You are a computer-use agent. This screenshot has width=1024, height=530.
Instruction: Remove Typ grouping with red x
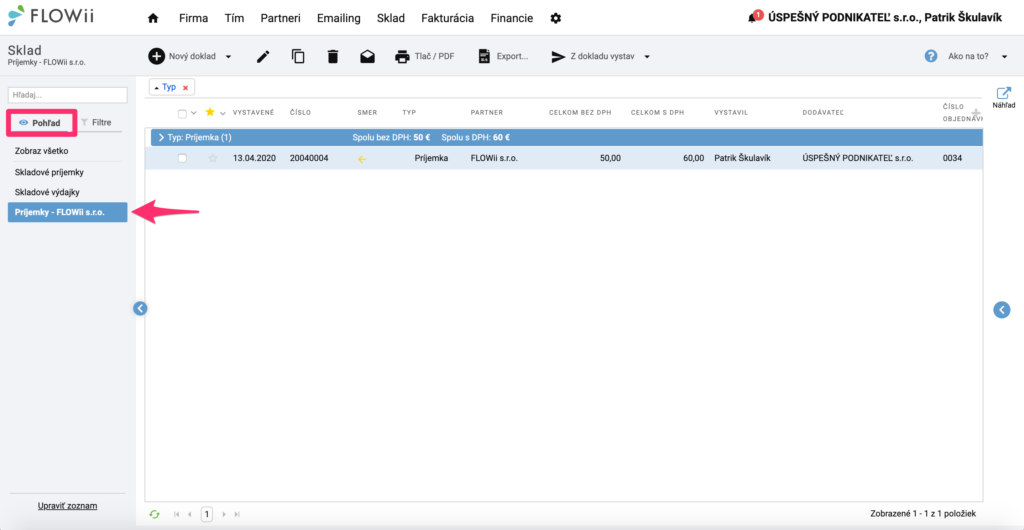tap(185, 87)
